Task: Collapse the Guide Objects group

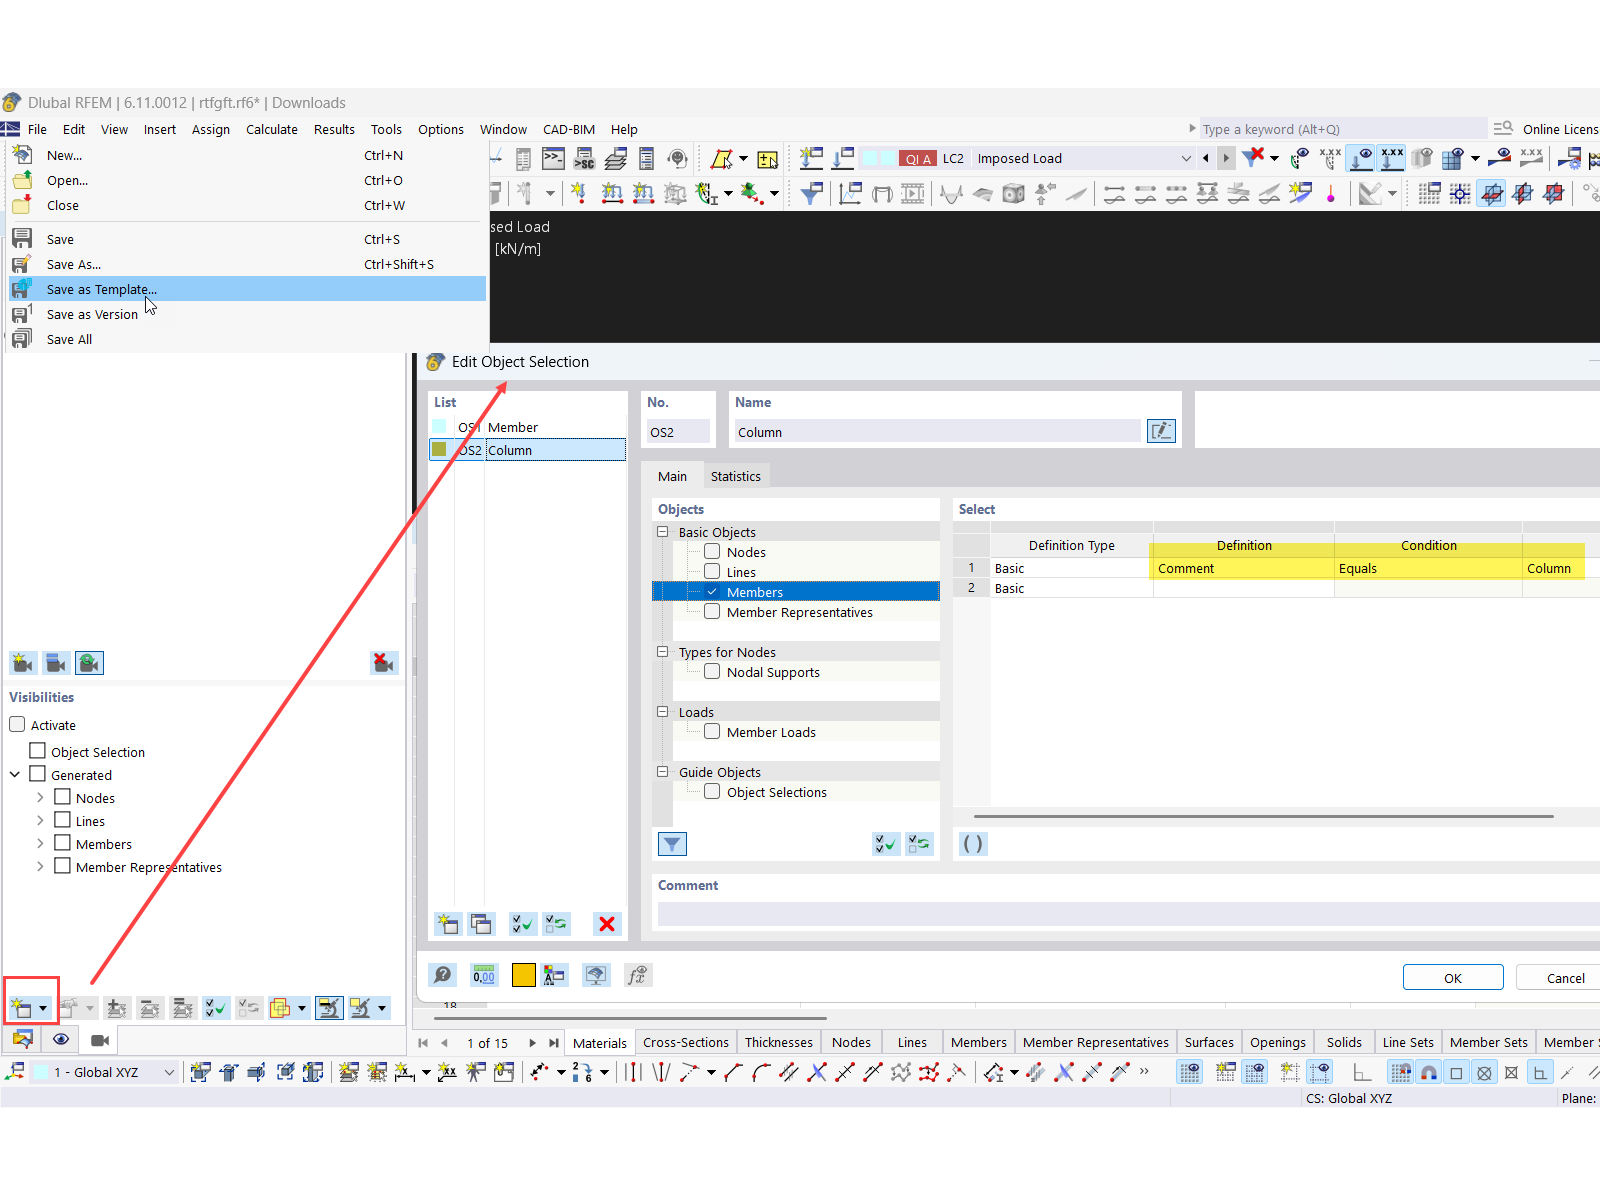Action: click(662, 772)
